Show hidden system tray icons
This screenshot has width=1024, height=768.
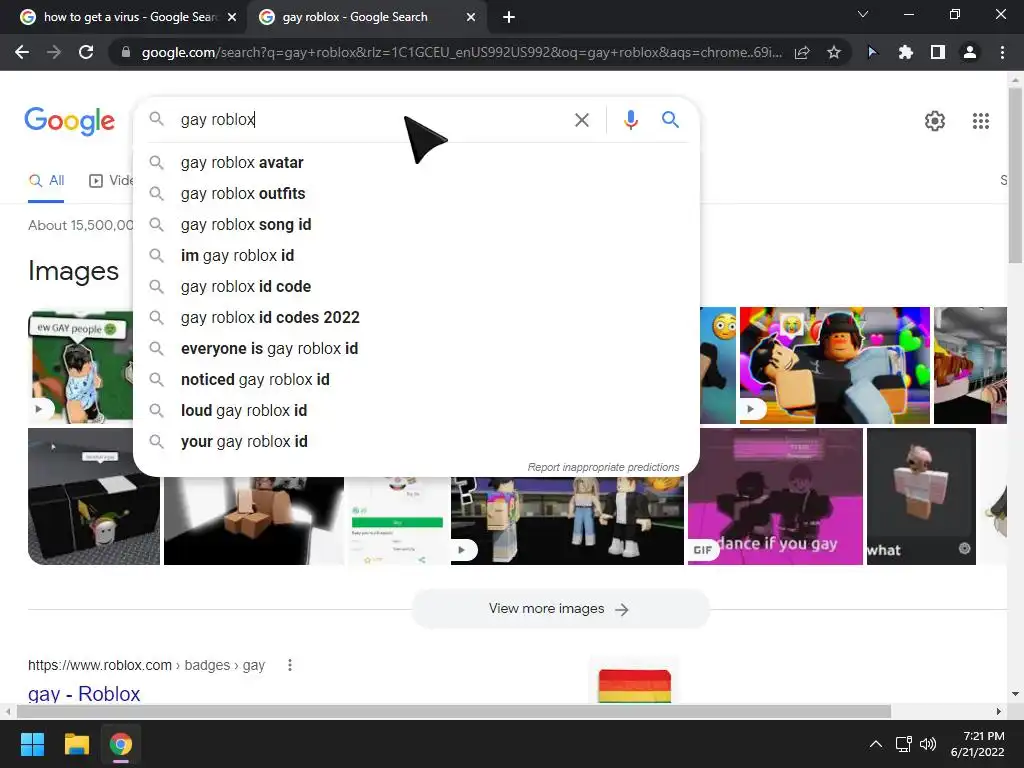876,744
